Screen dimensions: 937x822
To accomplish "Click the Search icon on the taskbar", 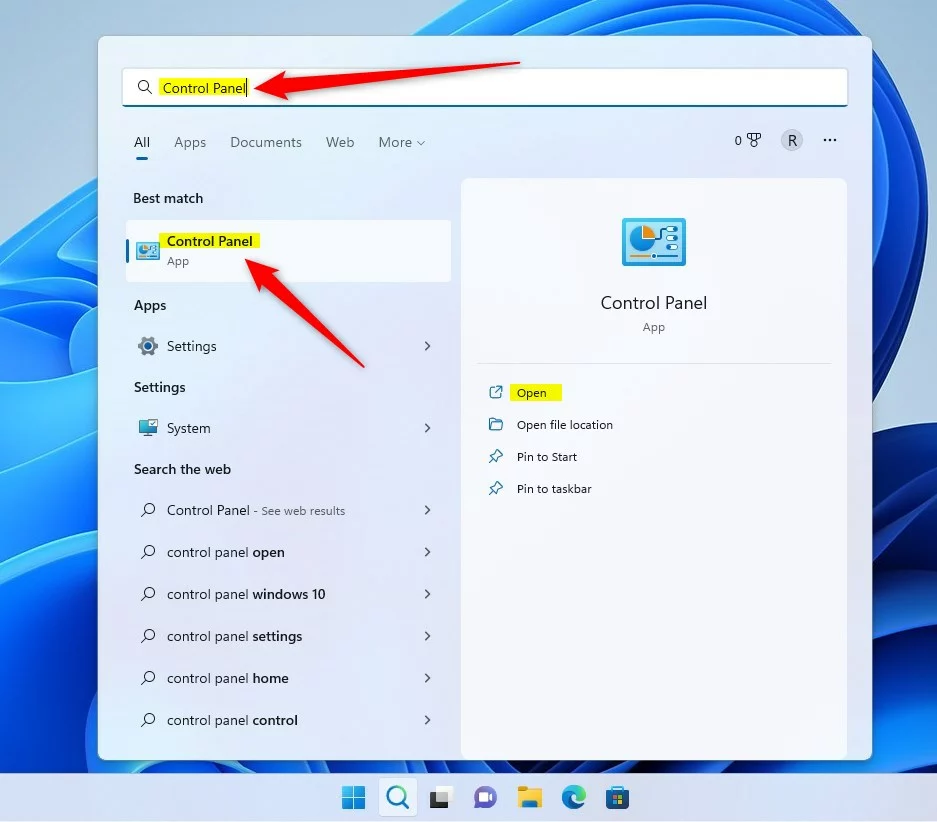I will point(397,798).
